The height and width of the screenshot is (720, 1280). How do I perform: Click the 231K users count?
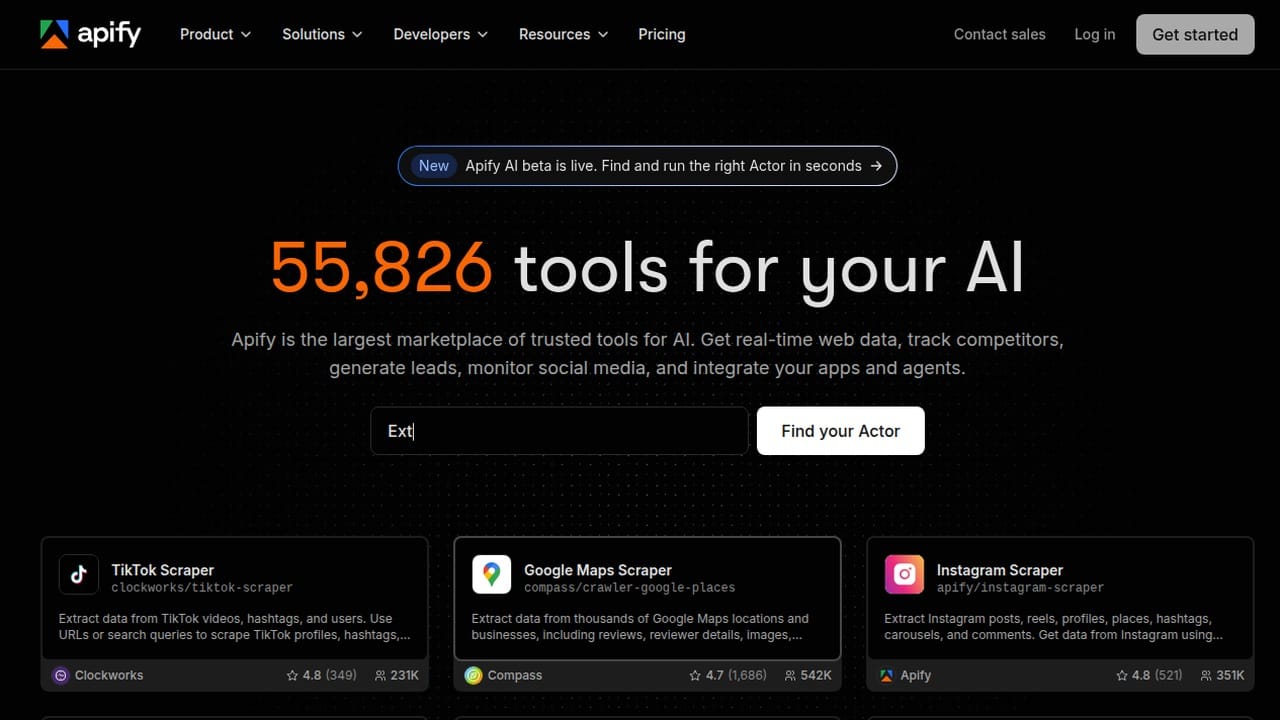pos(405,675)
